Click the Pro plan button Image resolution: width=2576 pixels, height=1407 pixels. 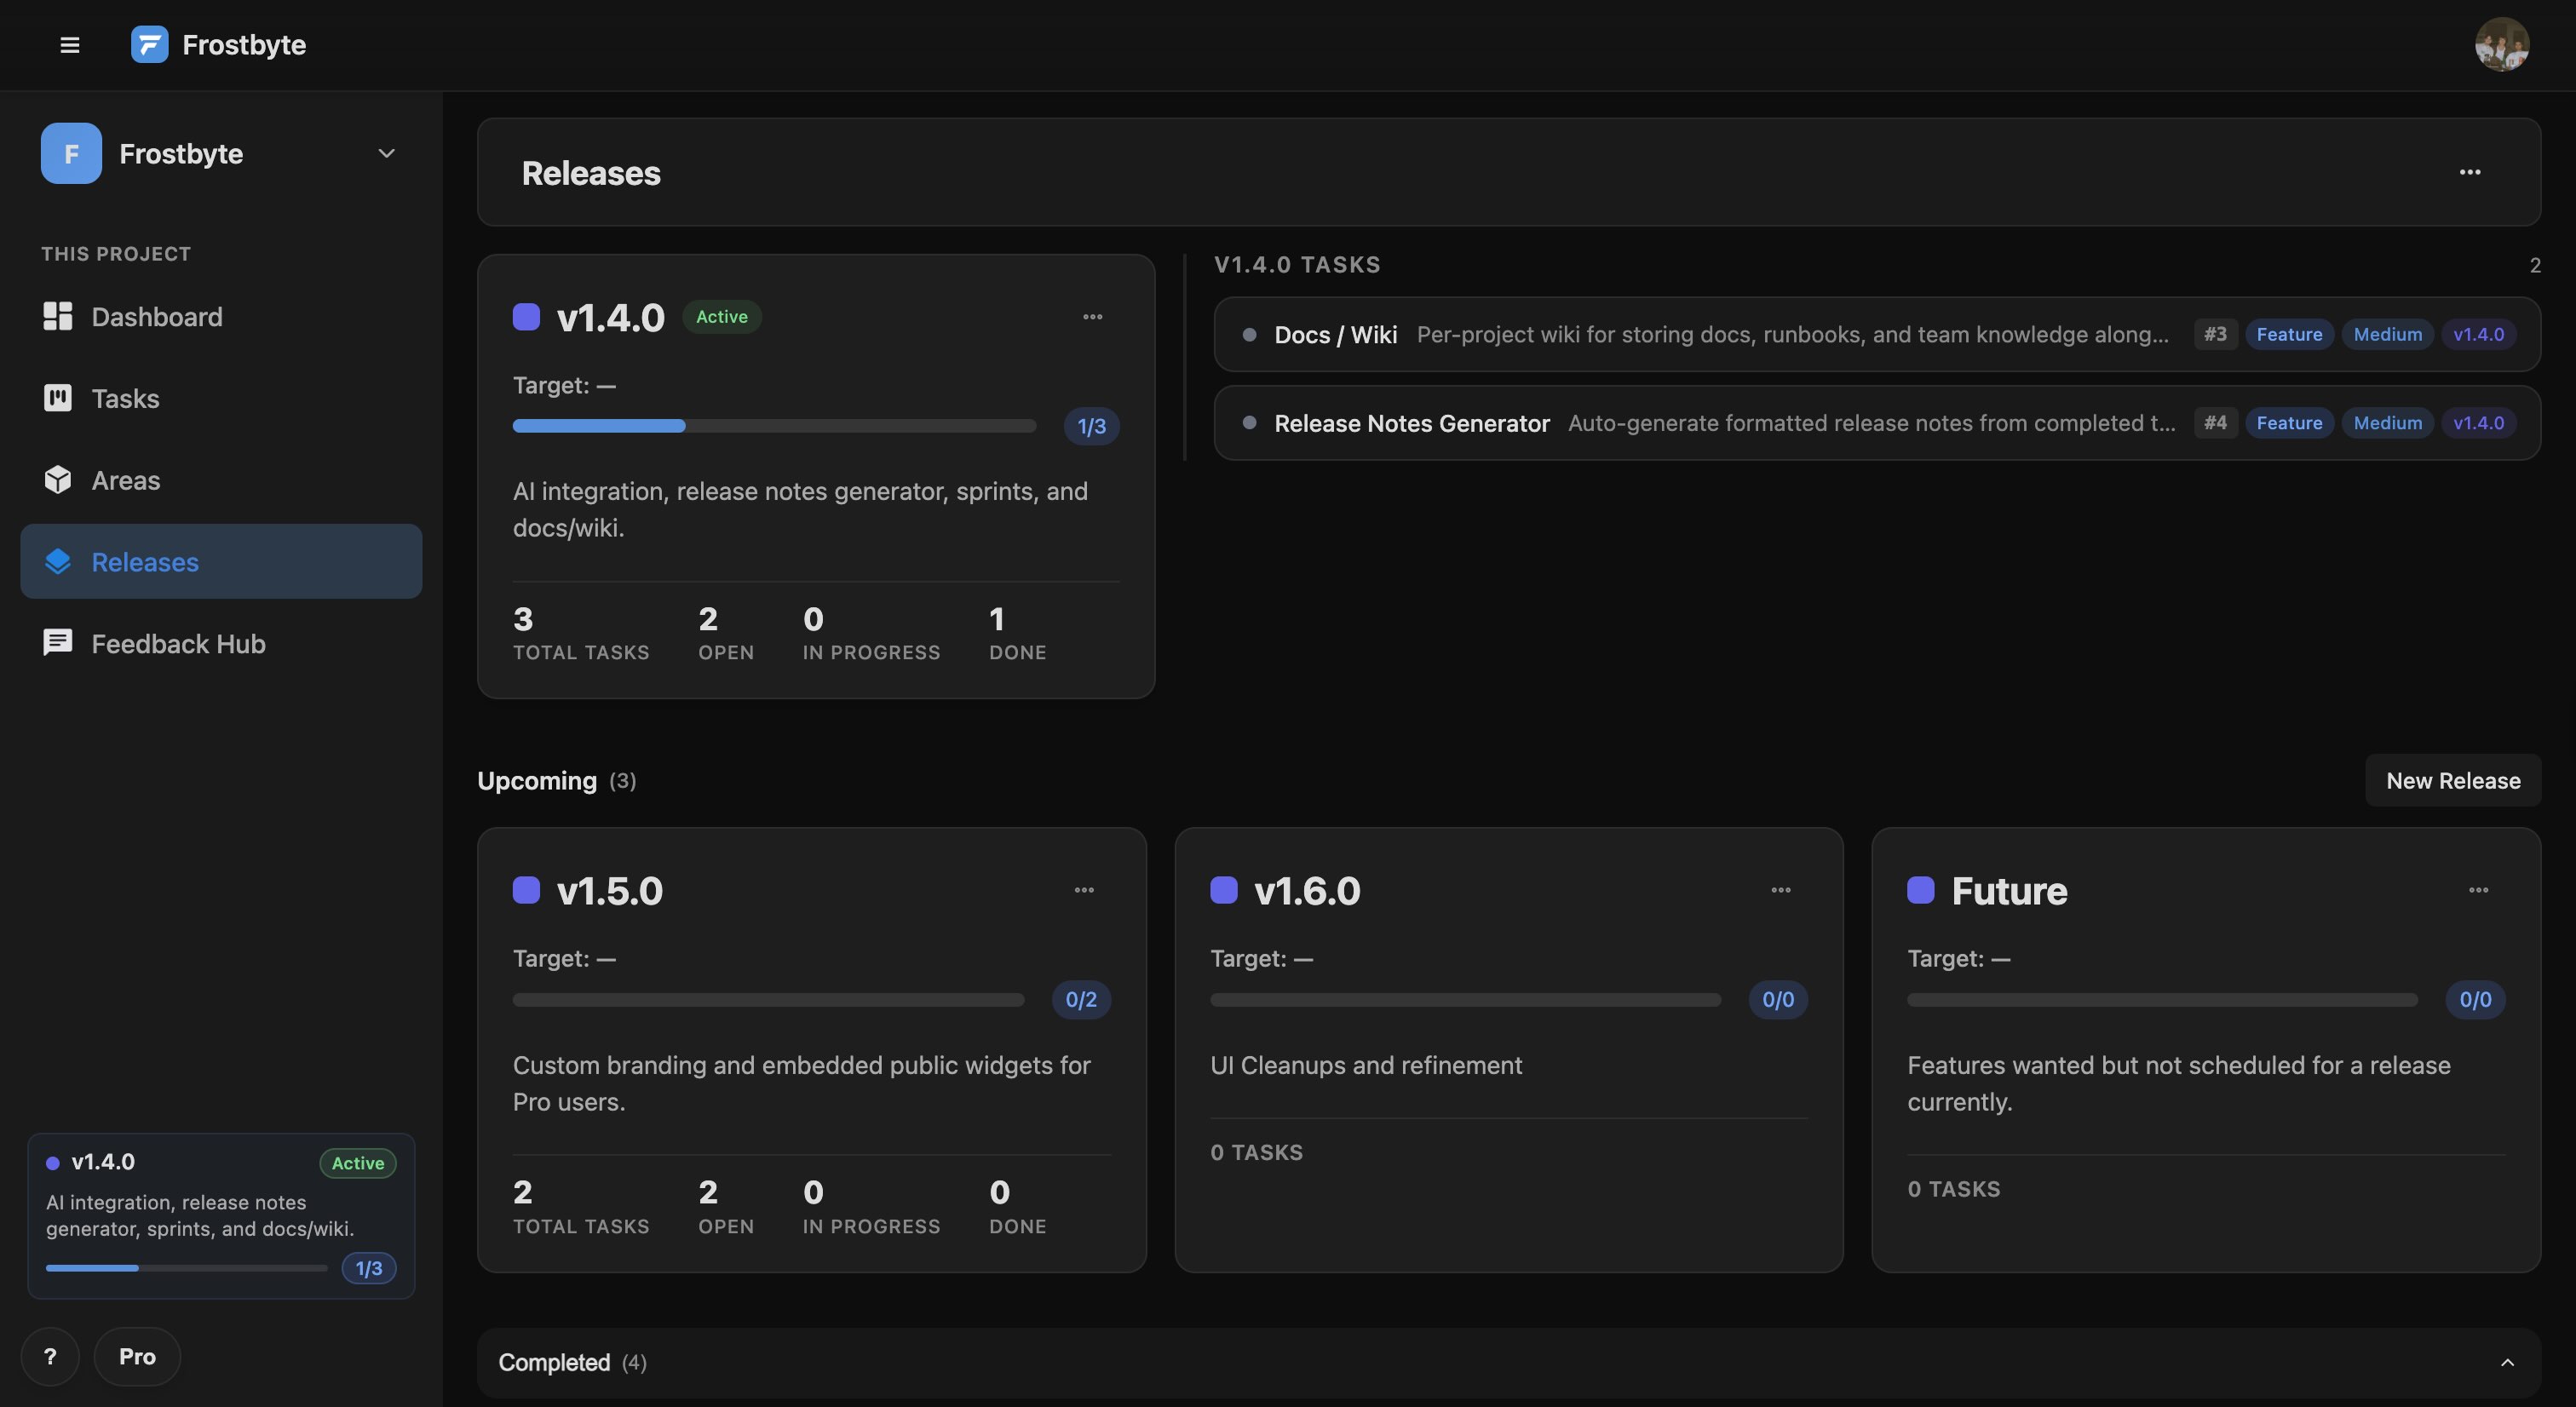137,1357
